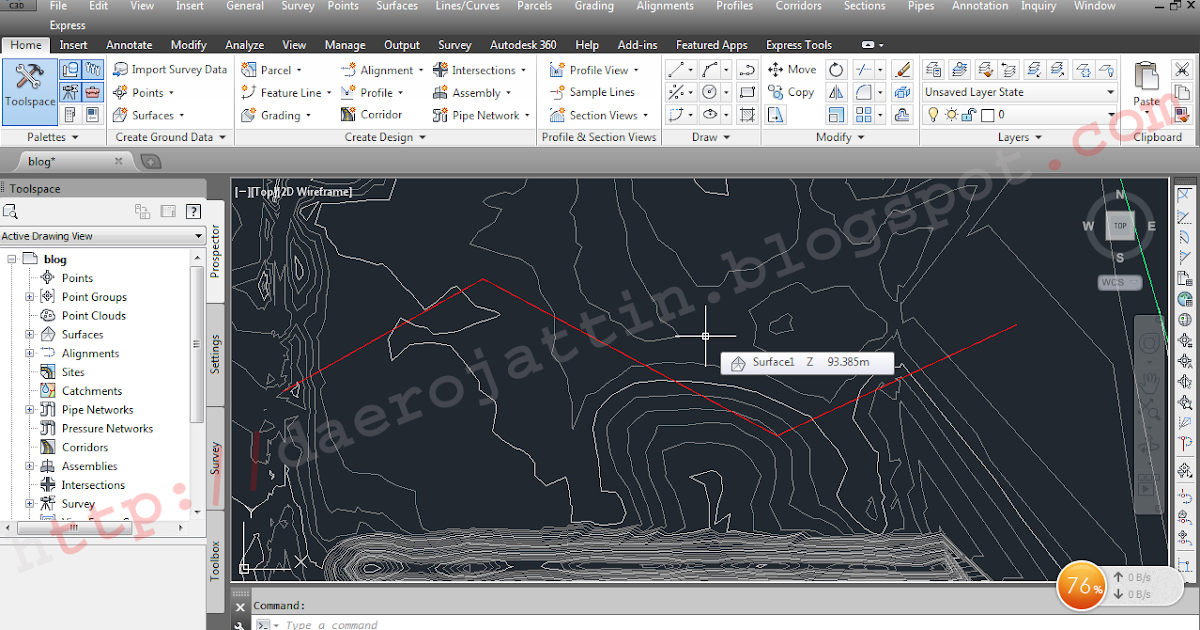This screenshot has width=1200, height=630.
Task: Open the Surfaces menu in the menu bar
Action: coord(397,6)
